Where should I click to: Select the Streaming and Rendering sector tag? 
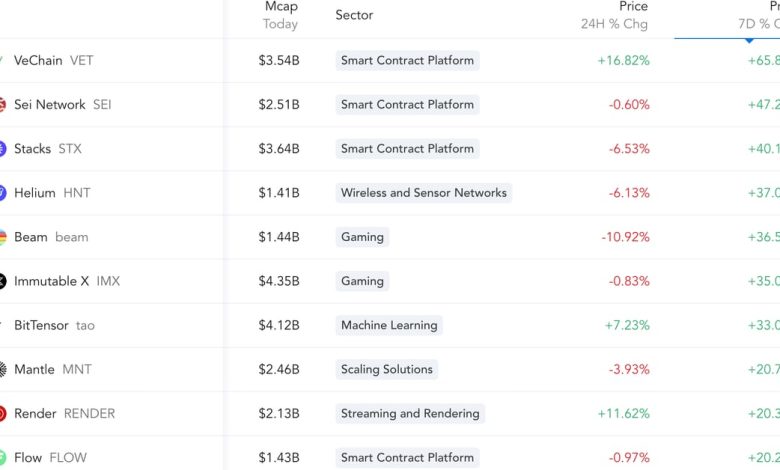point(410,413)
